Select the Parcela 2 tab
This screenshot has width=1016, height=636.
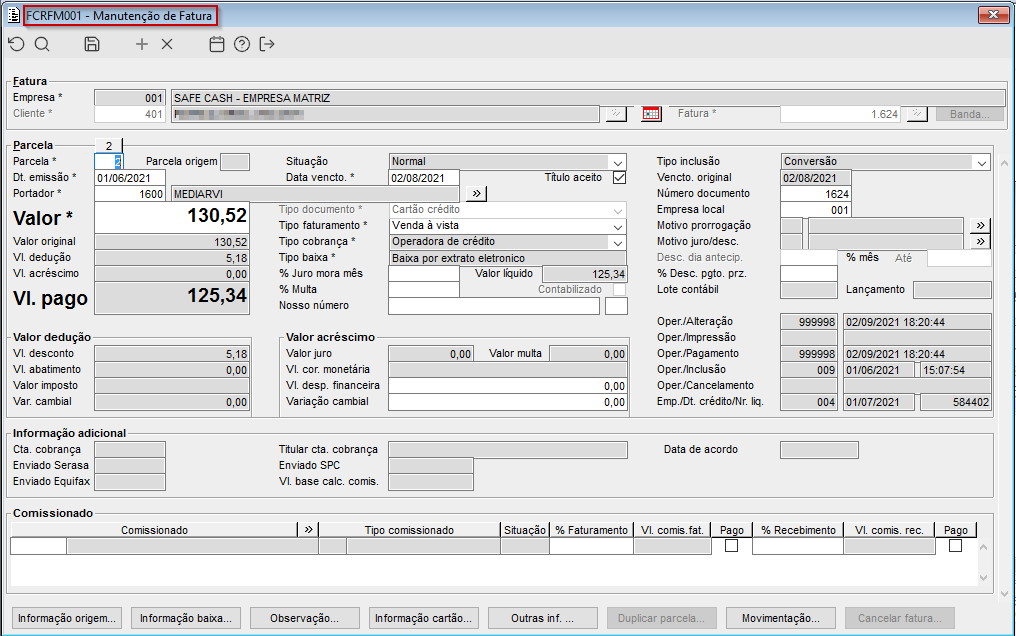109,146
